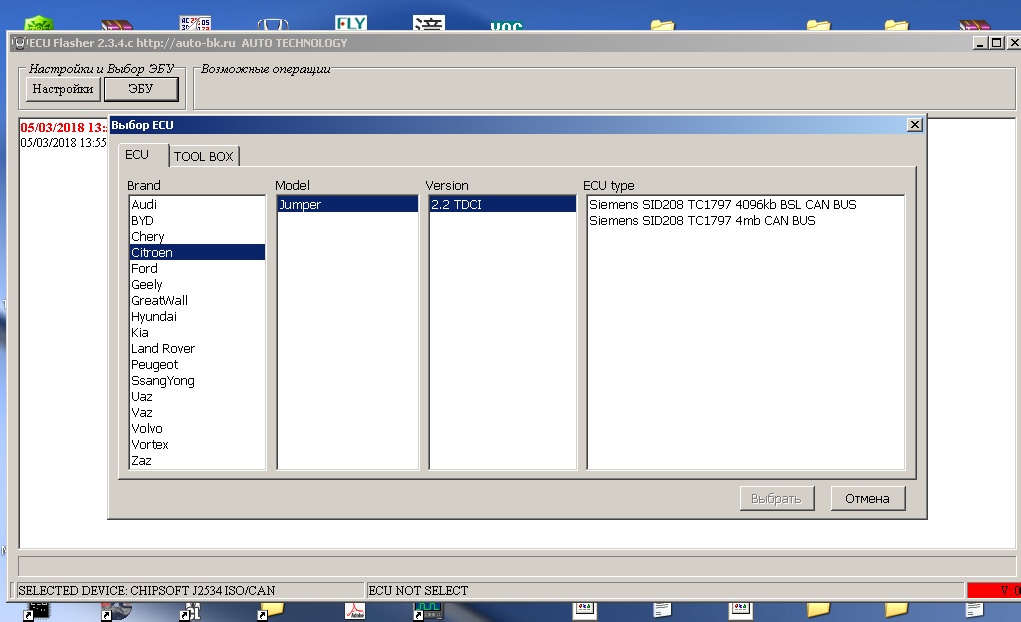The width and height of the screenshot is (1021, 622).
Task: Select the 2.2 TDCI version
Action: 502,205
